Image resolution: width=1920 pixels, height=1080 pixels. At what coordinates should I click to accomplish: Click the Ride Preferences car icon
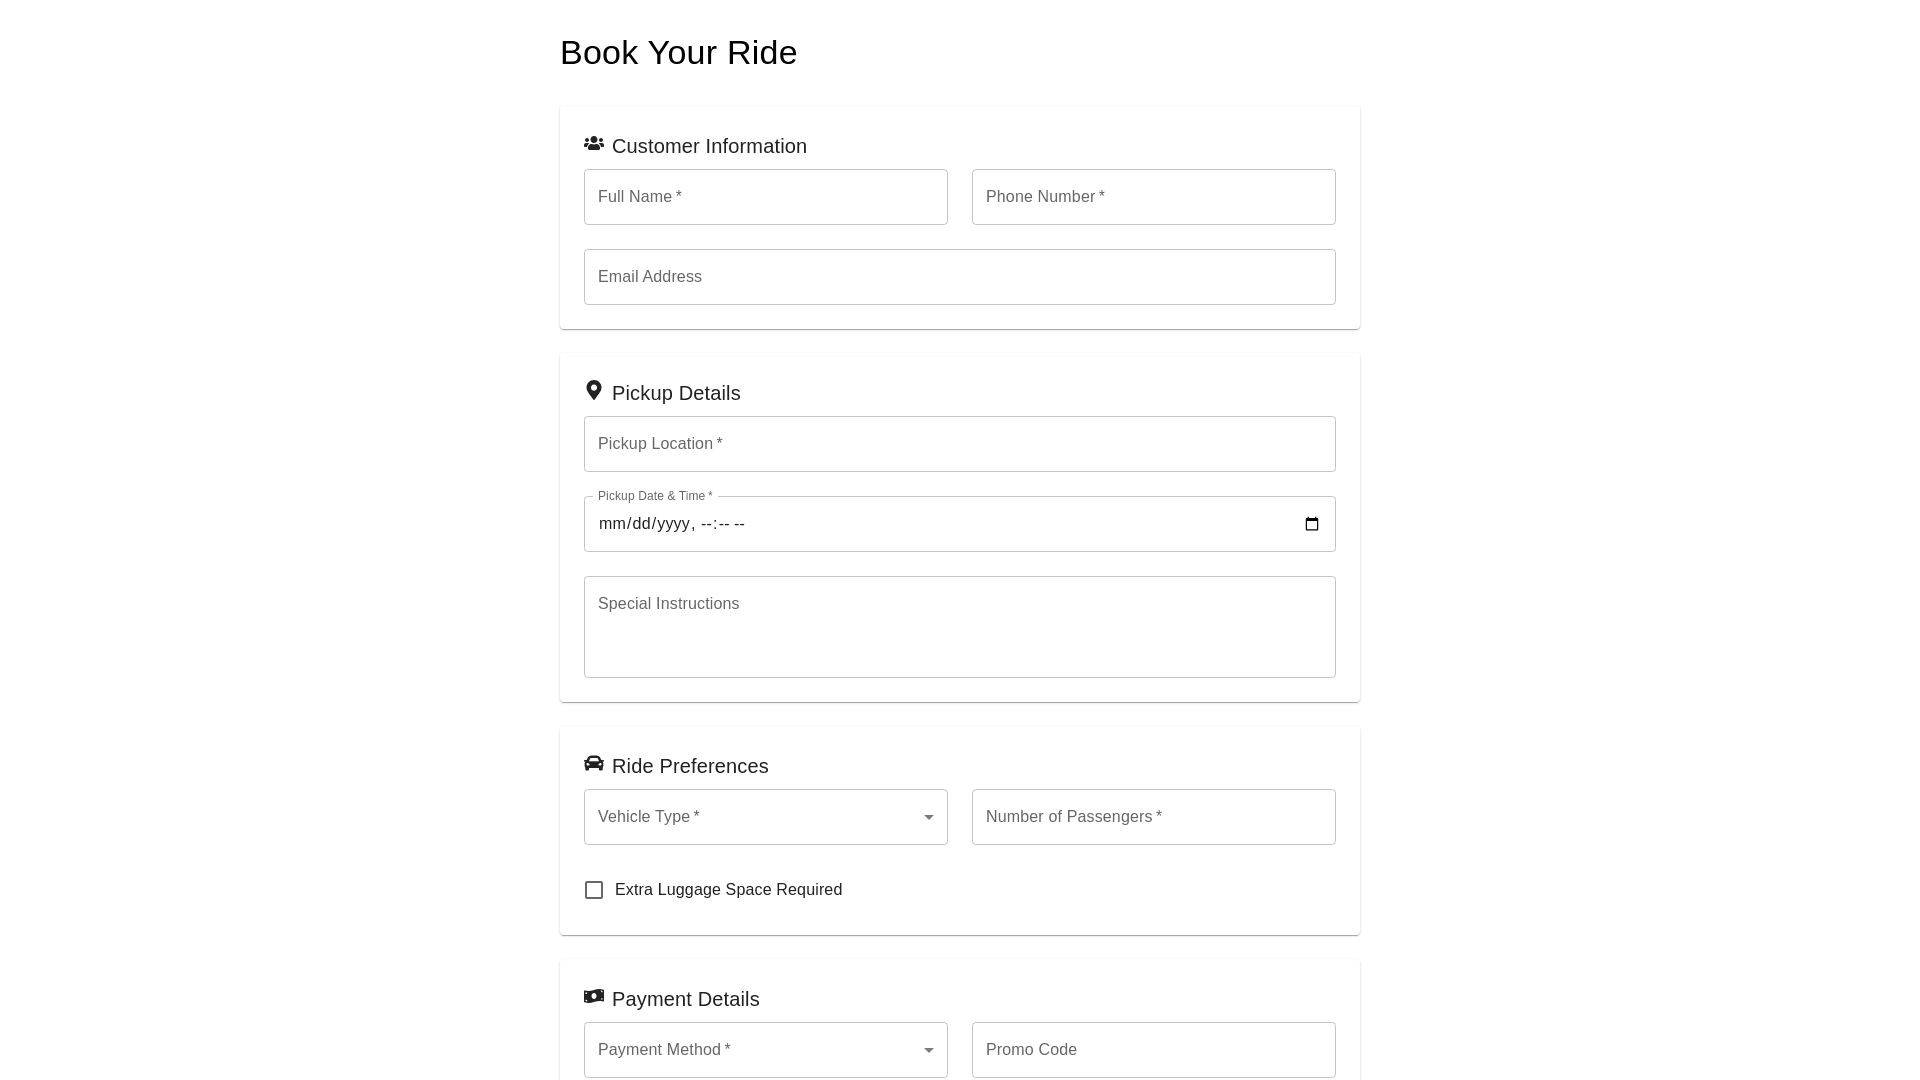tap(594, 764)
